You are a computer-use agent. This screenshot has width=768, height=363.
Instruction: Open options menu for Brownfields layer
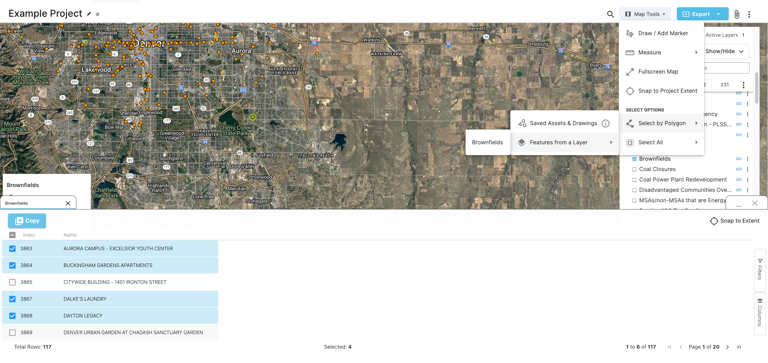click(747, 159)
